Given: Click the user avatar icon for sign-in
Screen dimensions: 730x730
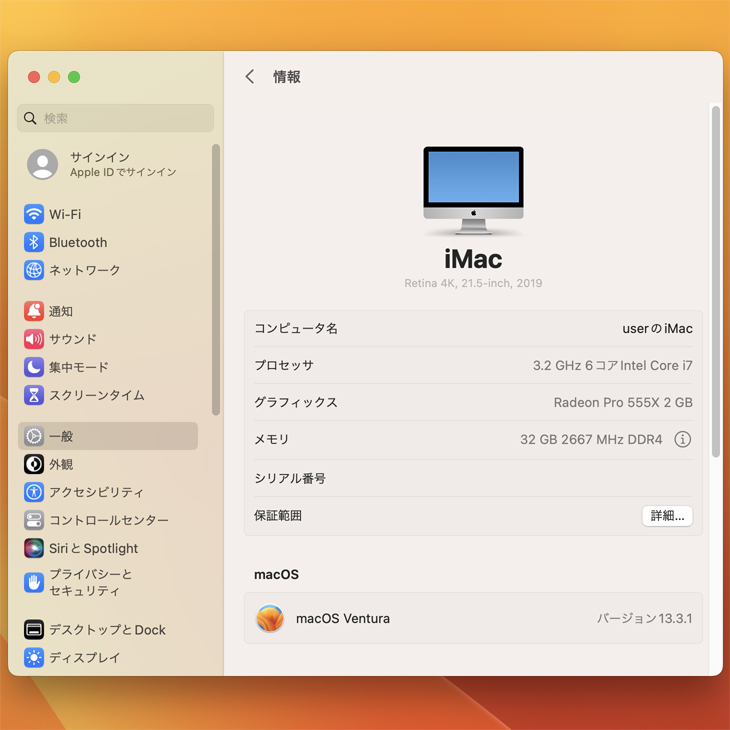Looking at the screenshot, I should [42, 164].
